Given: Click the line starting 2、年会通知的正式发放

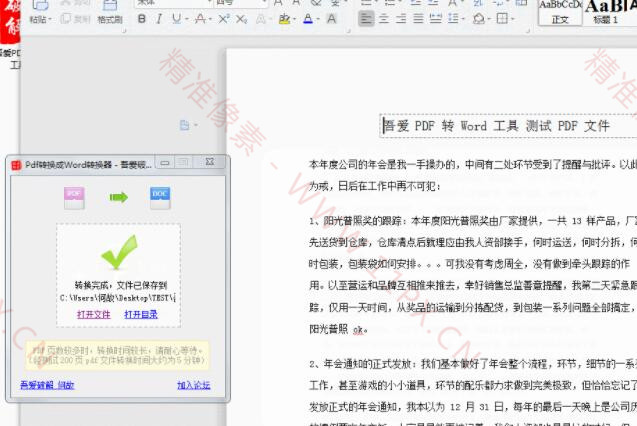Looking at the screenshot, I should (472, 364).
